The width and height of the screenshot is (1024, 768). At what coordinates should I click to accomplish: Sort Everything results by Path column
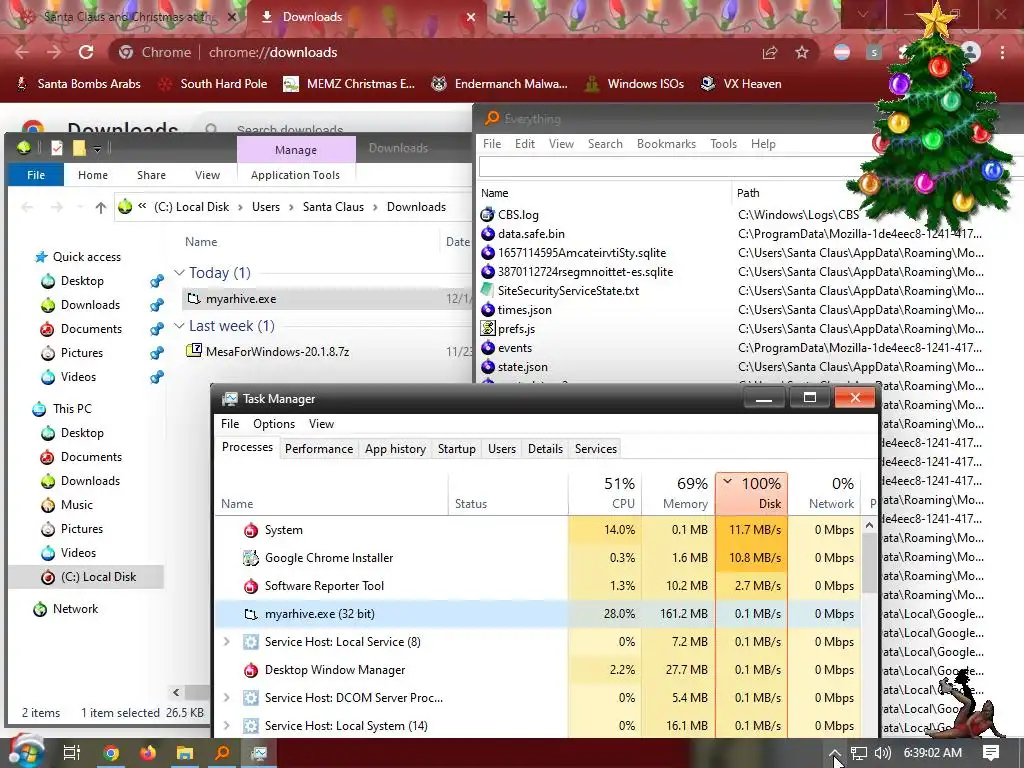(748, 193)
